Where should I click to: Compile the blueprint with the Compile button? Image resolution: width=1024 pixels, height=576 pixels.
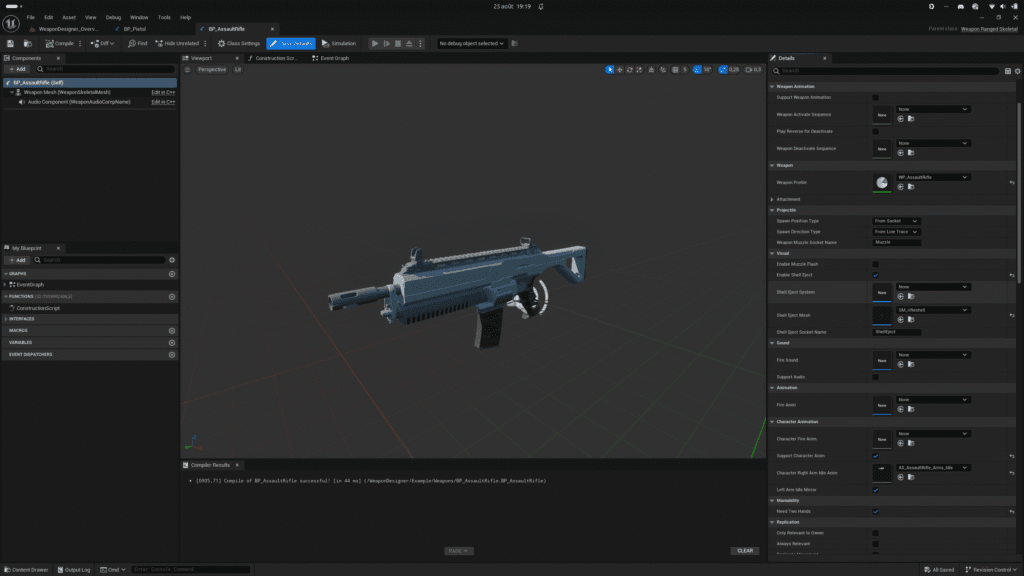[x=59, y=44]
